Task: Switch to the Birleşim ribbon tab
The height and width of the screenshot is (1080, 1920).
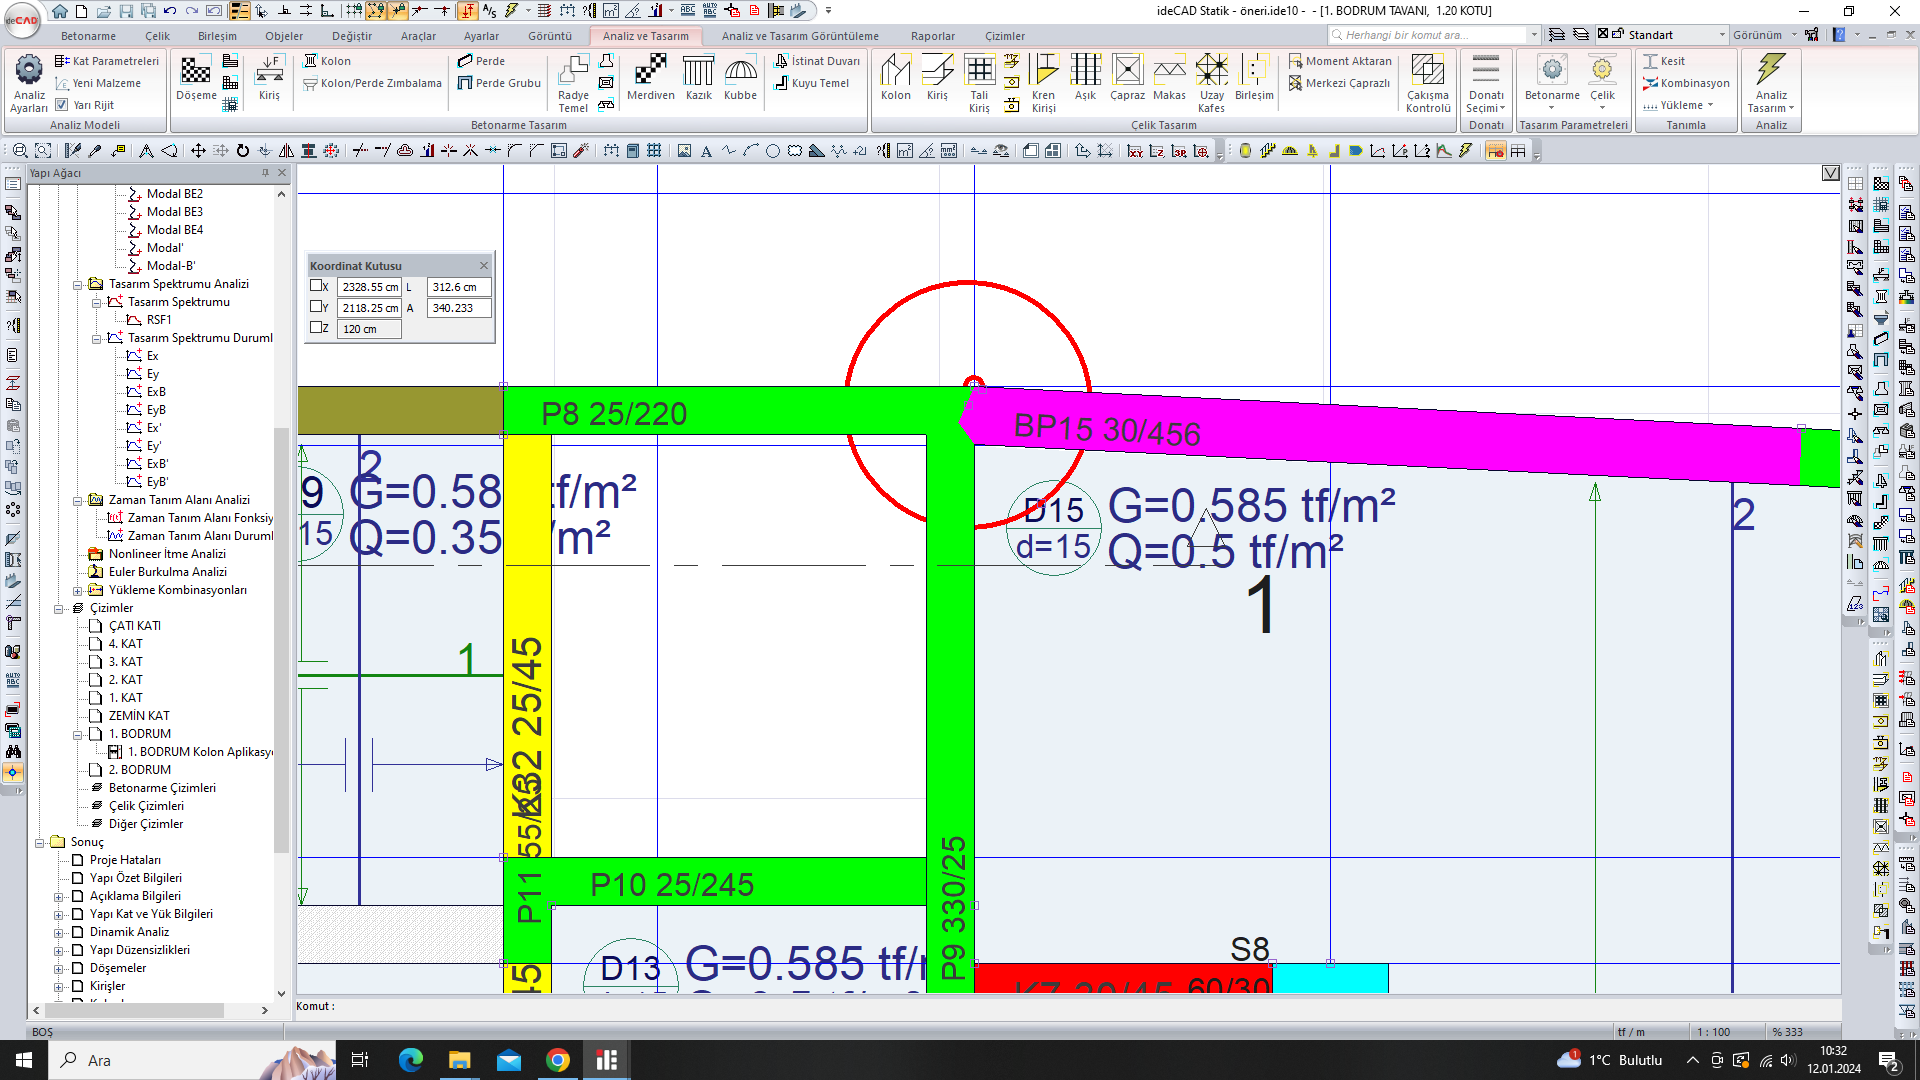Action: [x=217, y=36]
